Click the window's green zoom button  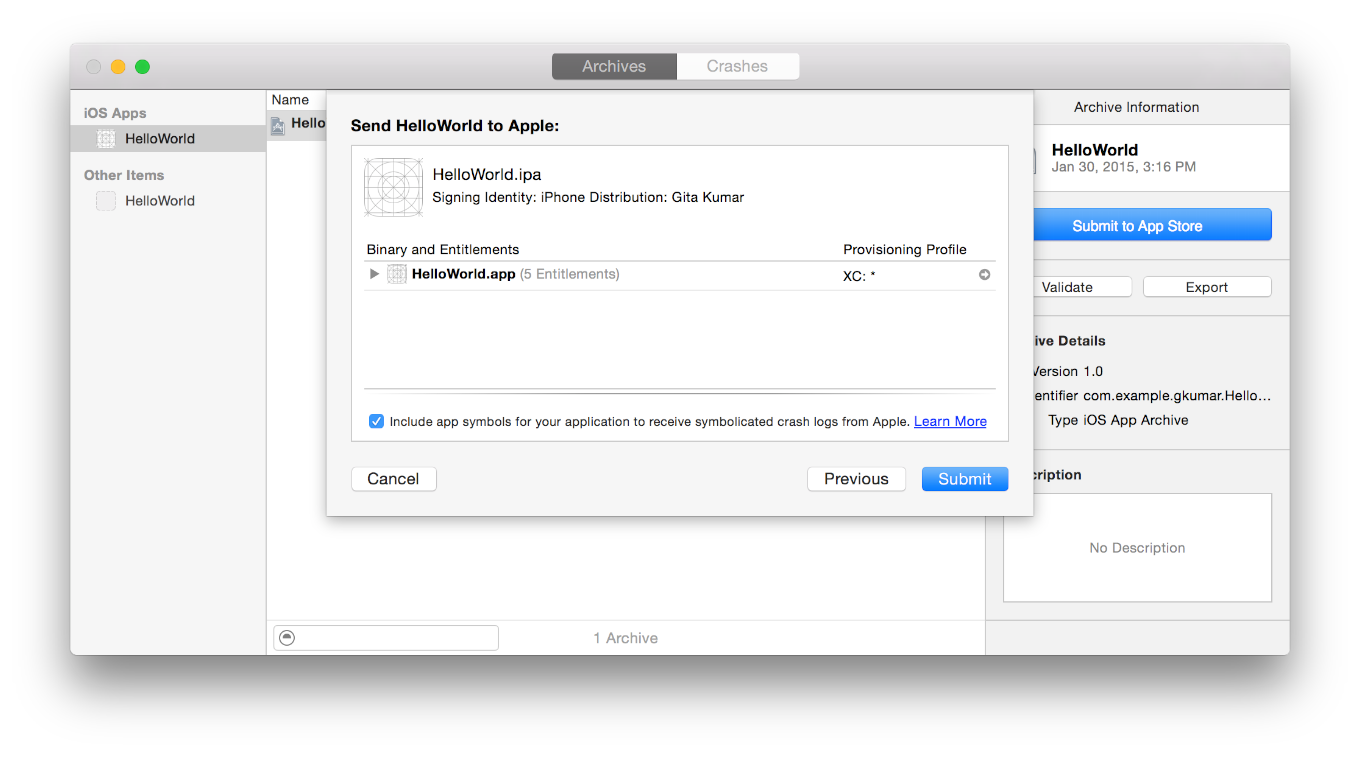(143, 67)
